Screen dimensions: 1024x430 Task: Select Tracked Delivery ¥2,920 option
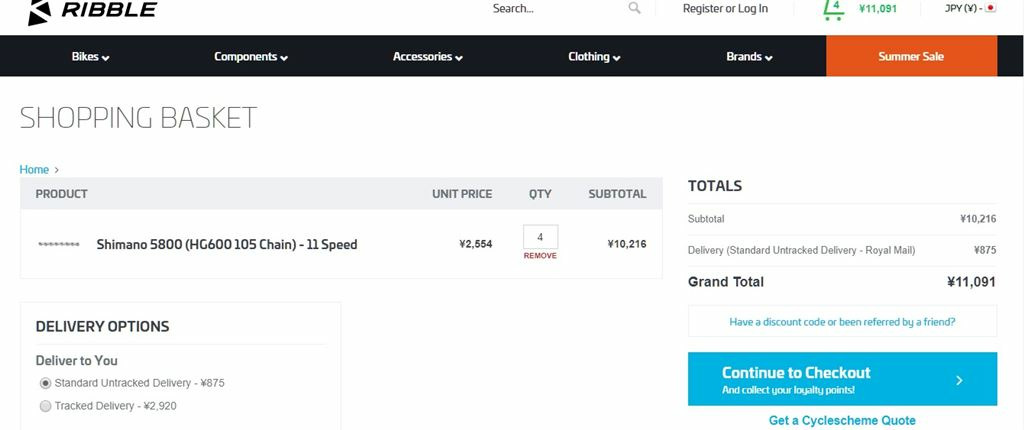coord(45,406)
